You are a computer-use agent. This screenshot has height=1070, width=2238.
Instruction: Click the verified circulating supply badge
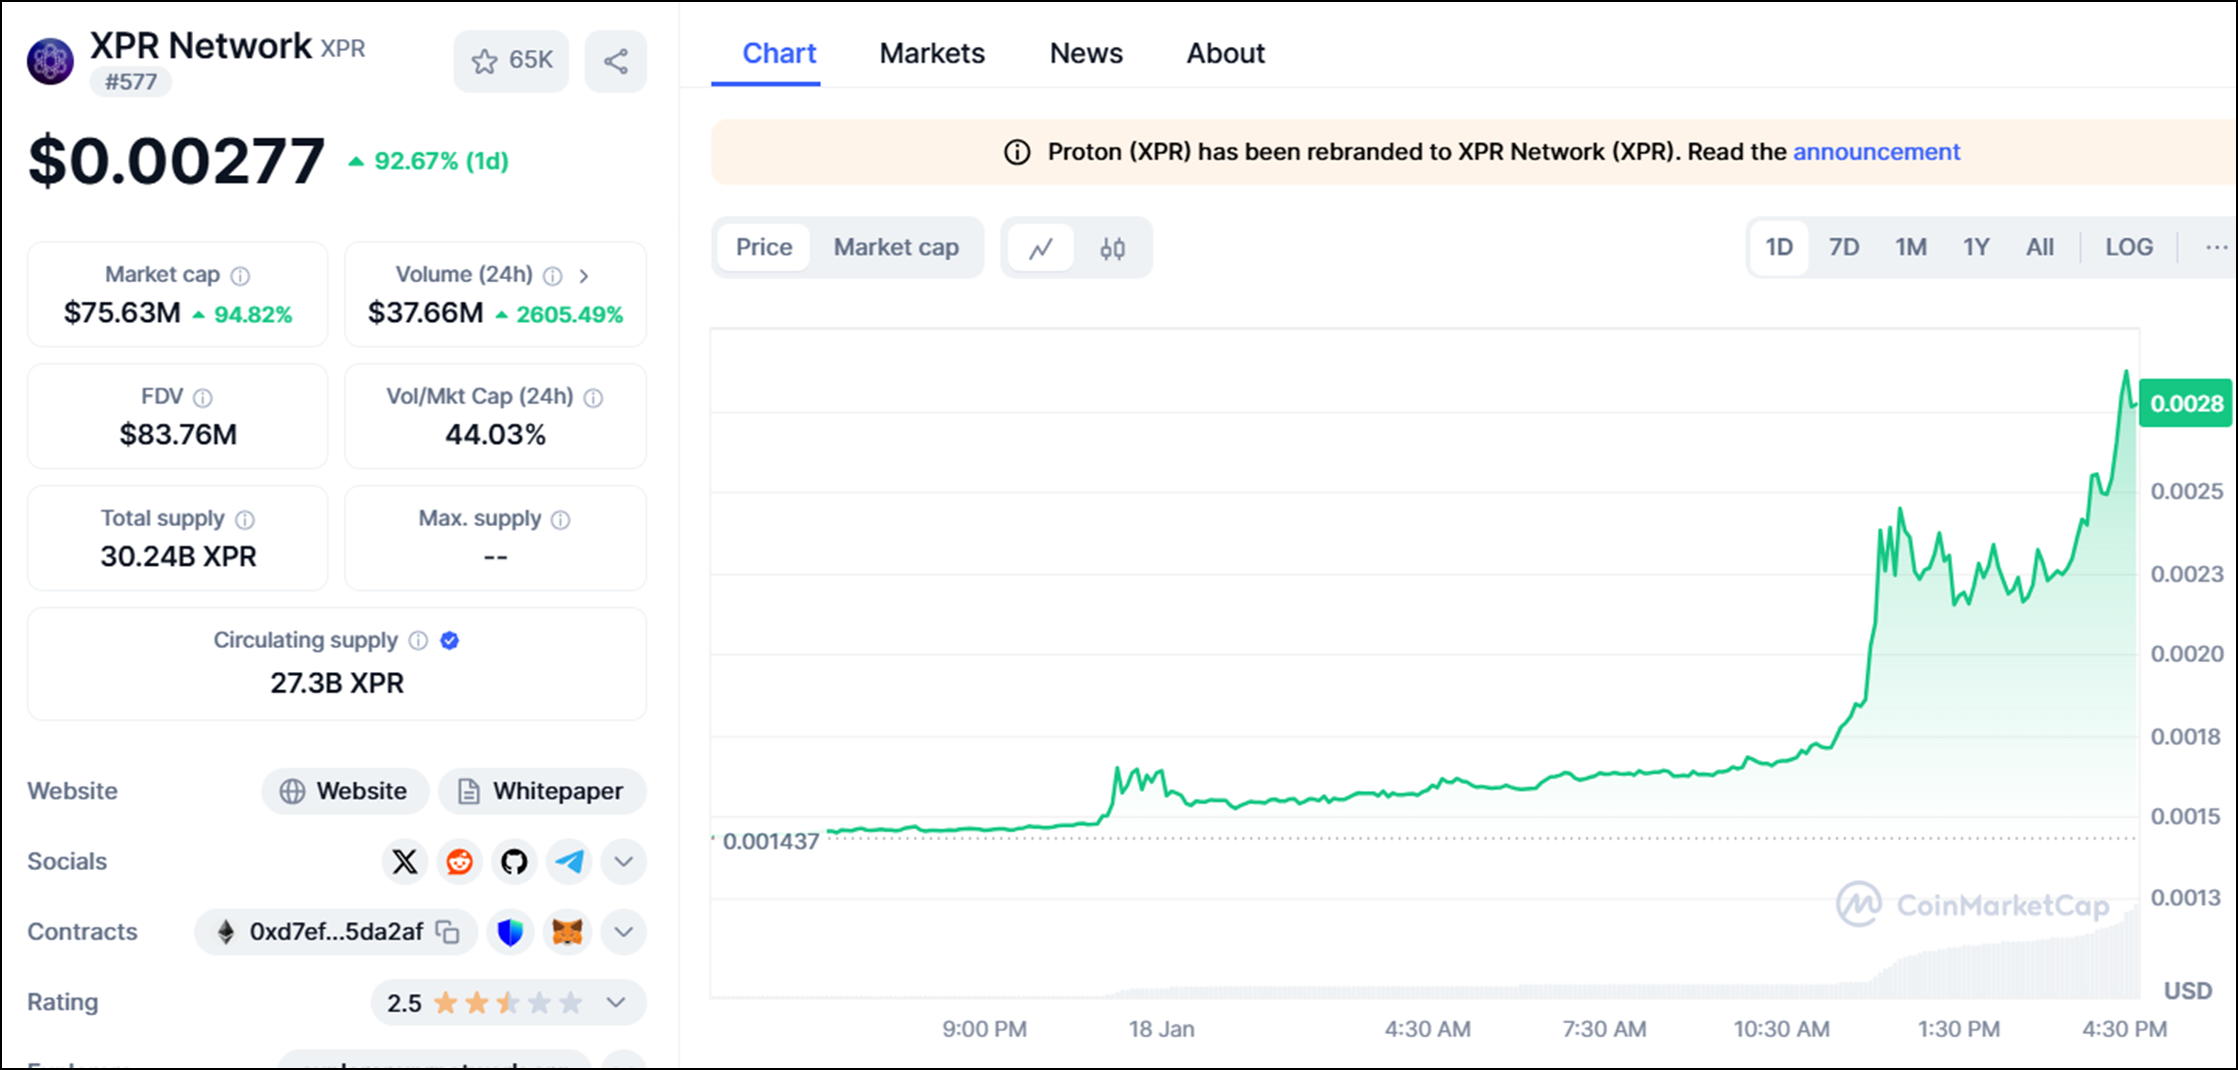(x=450, y=640)
